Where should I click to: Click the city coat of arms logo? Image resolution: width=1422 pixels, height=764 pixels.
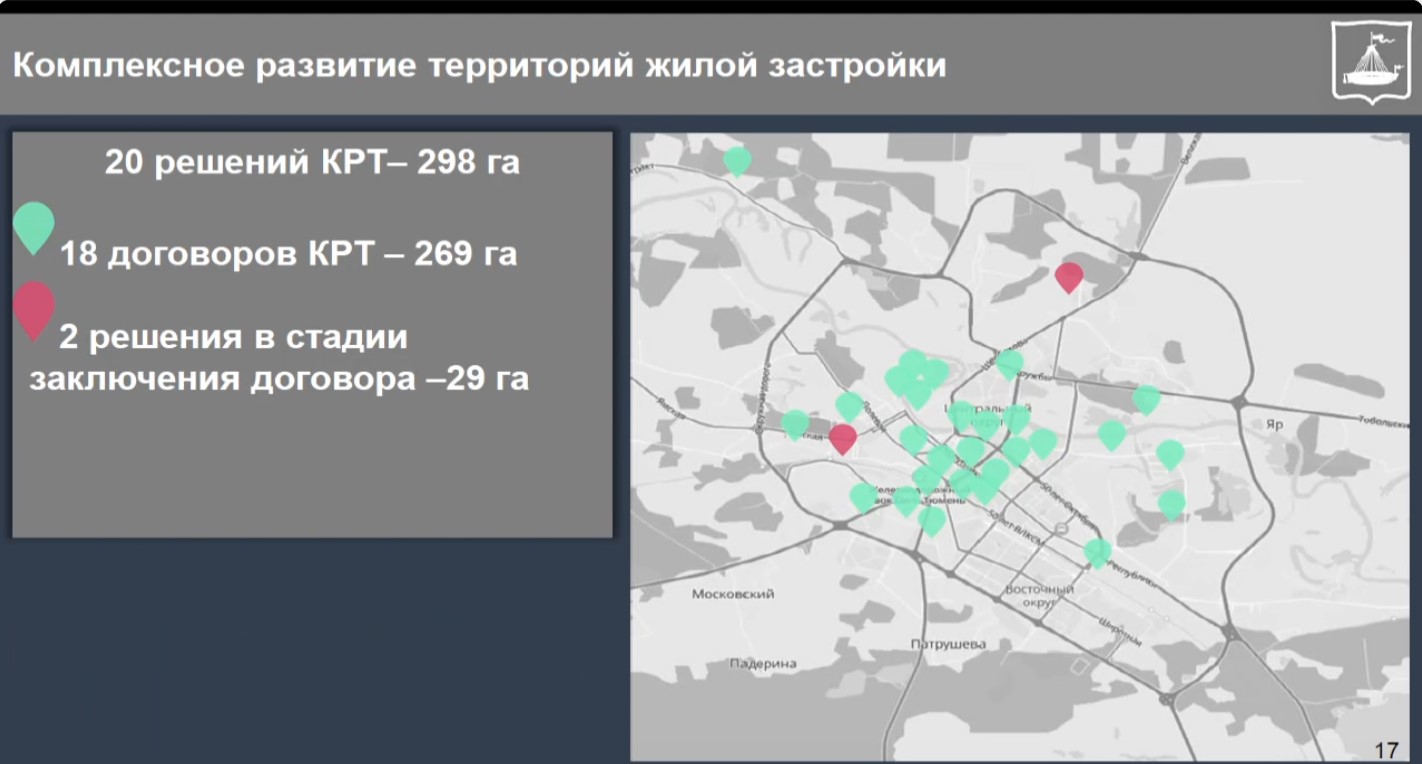[1368, 62]
